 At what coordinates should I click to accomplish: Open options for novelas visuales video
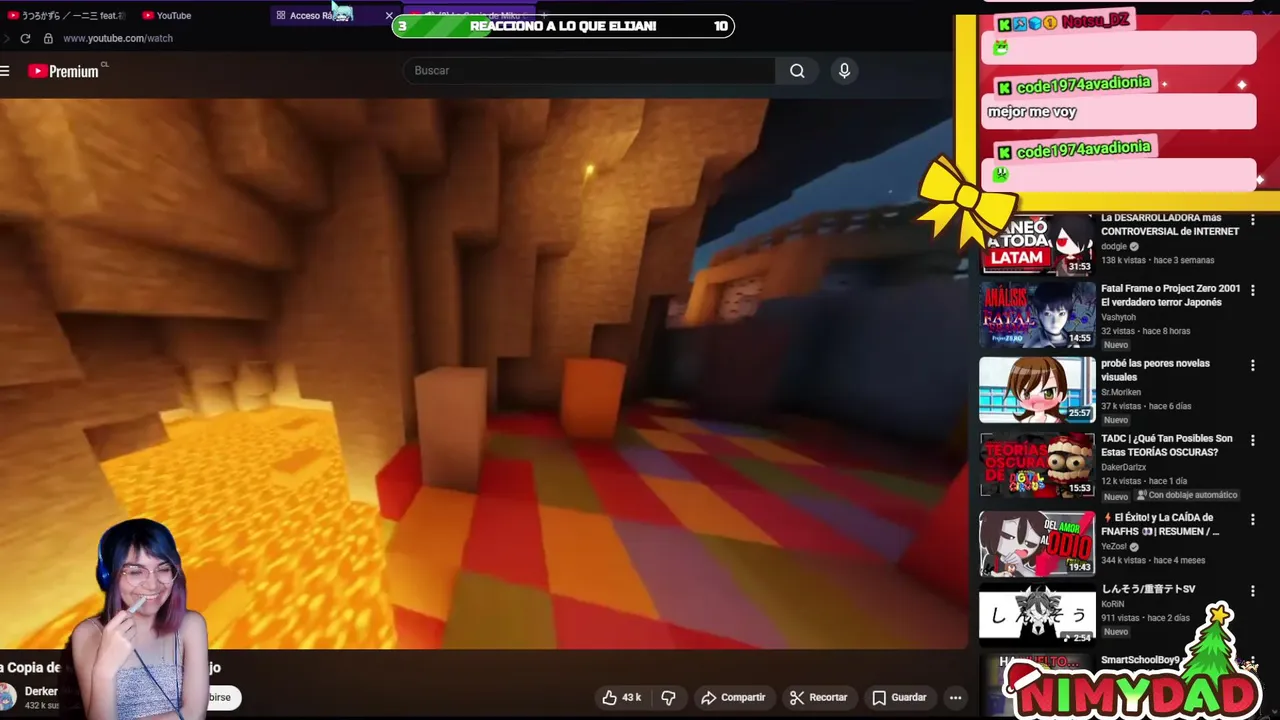[x=1252, y=365]
